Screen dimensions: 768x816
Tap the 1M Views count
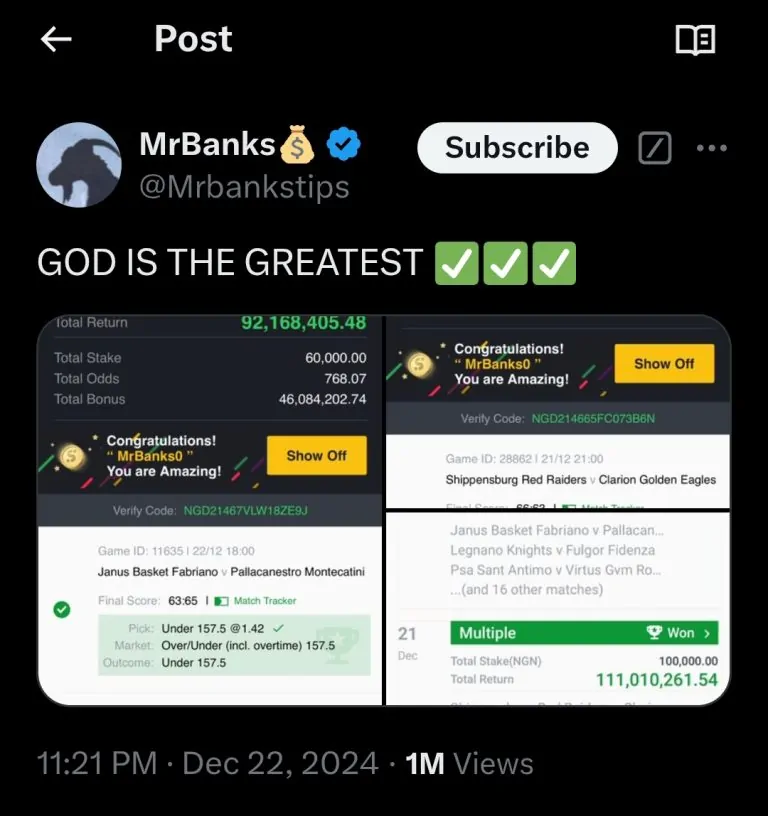point(469,764)
